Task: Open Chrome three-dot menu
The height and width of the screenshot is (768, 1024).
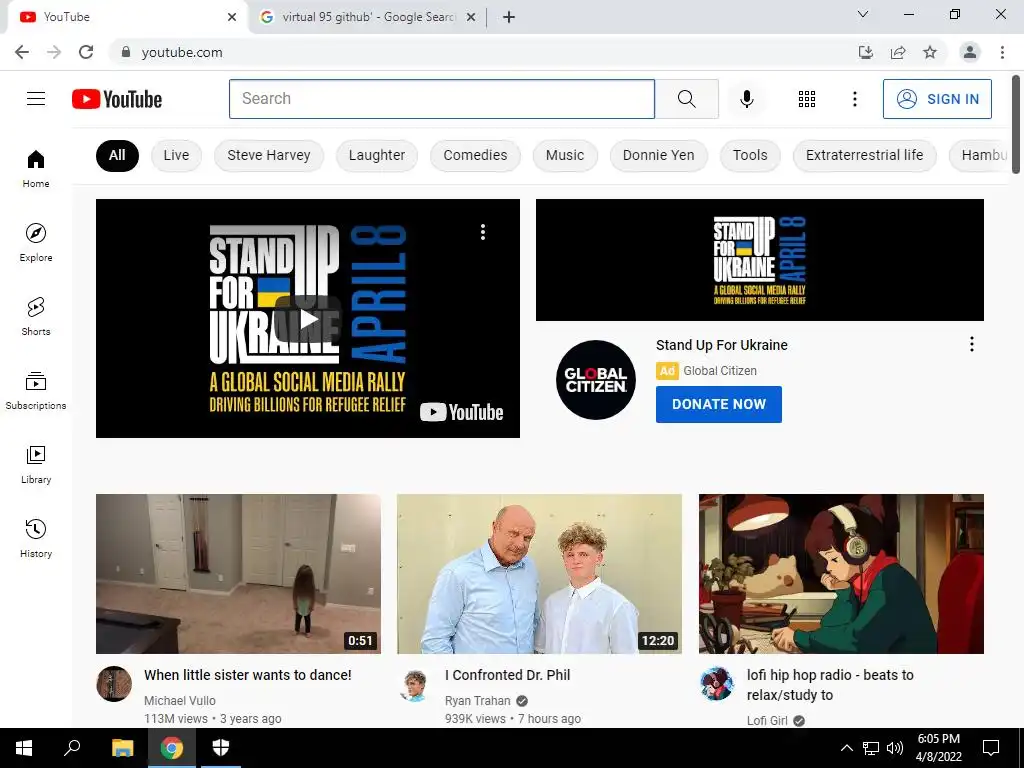Action: pyautogui.click(x=1002, y=52)
